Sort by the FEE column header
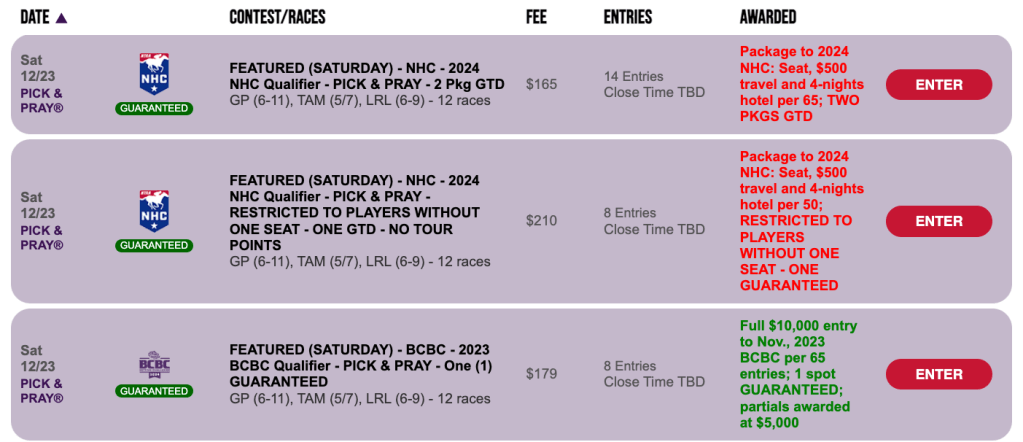Viewport: 1023px width, 442px height. click(x=536, y=17)
